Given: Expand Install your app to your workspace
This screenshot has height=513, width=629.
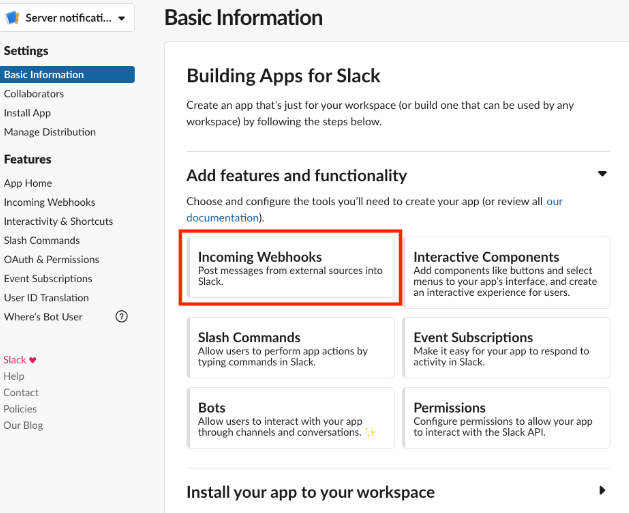Looking at the screenshot, I should tap(602, 490).
